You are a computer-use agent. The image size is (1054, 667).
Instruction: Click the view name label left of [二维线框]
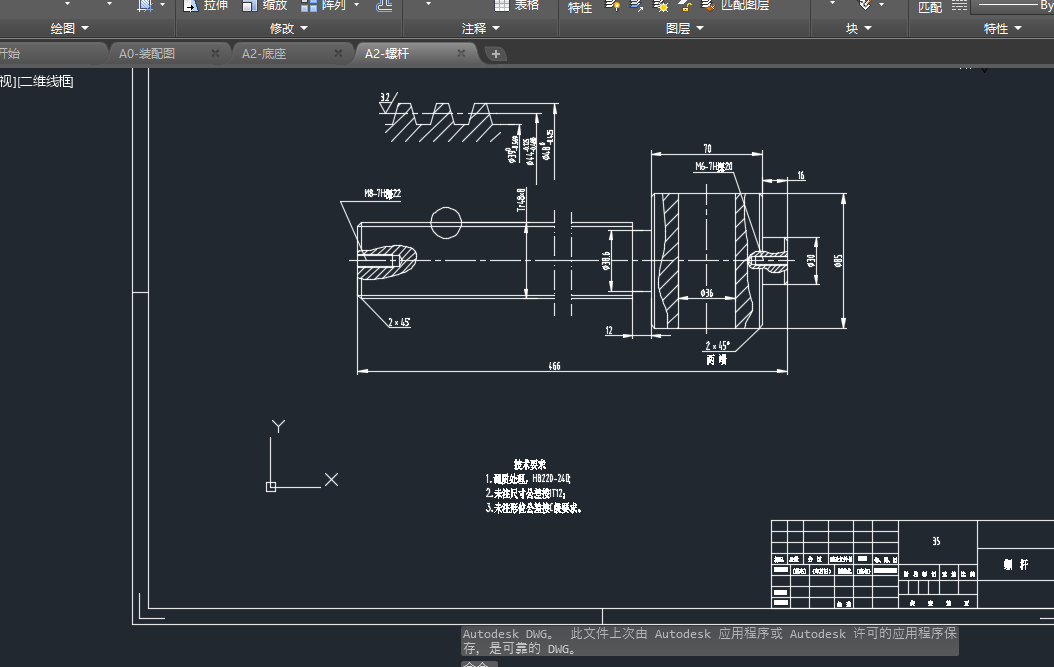[x=7, y=81]
